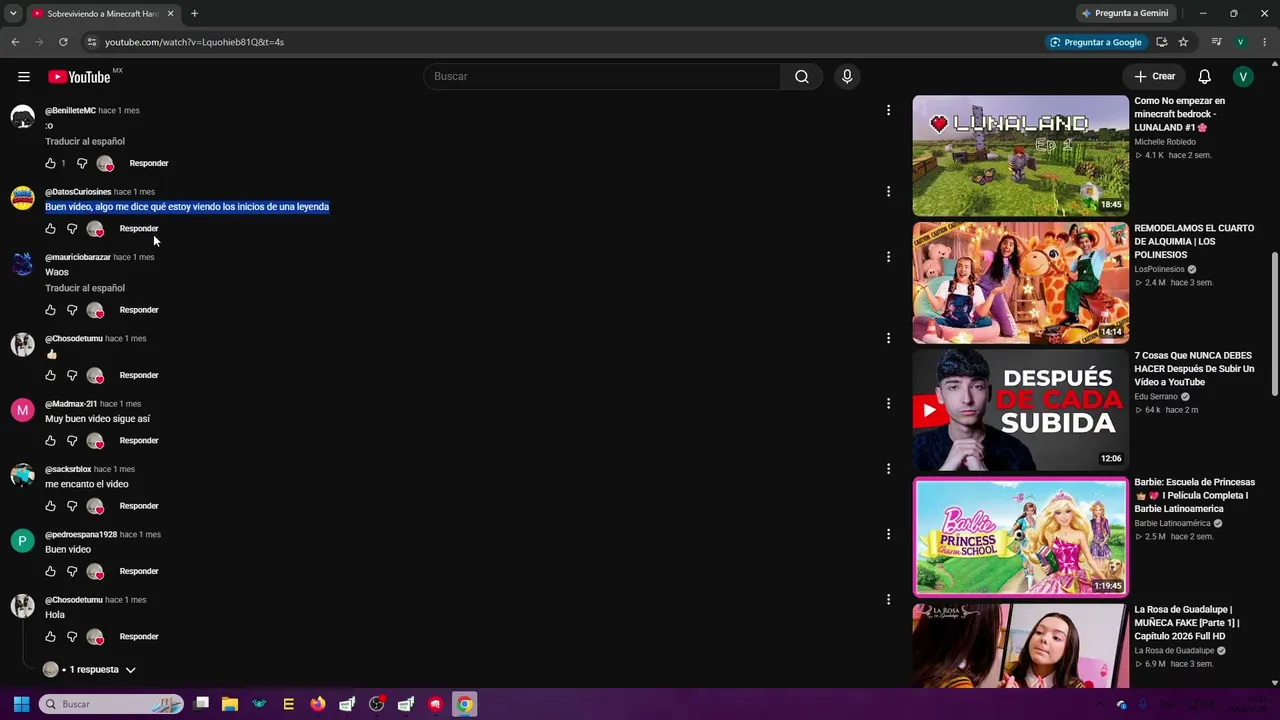
Task: Click the browser address bar URL
Action: (195, 42)
